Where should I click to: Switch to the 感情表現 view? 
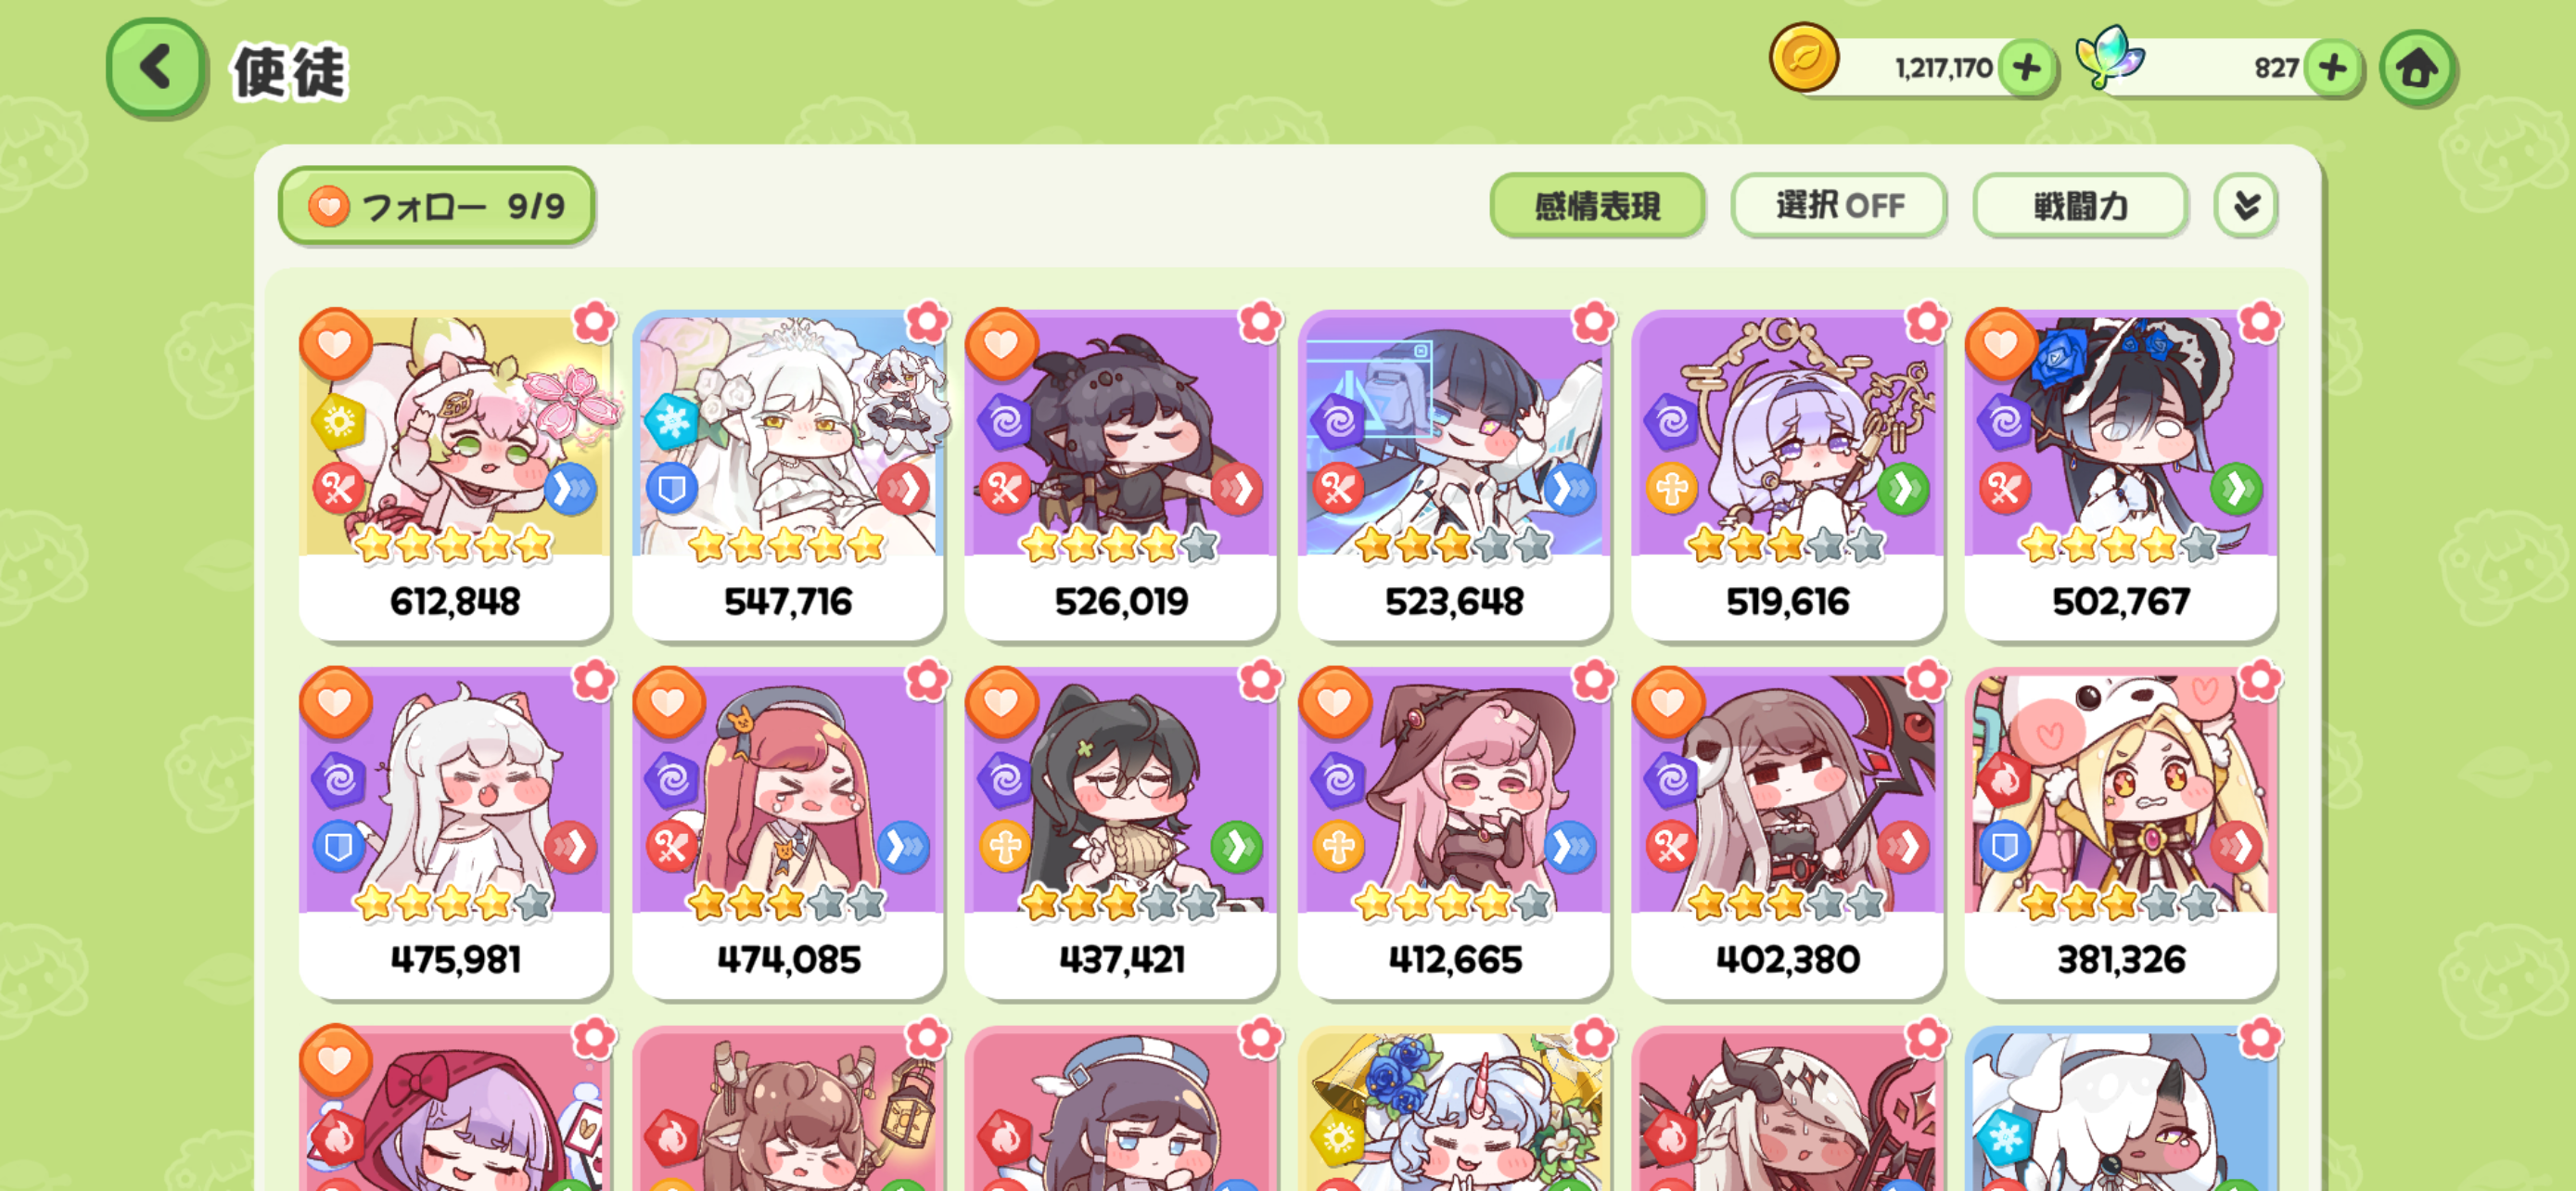tap(1597, 206)
